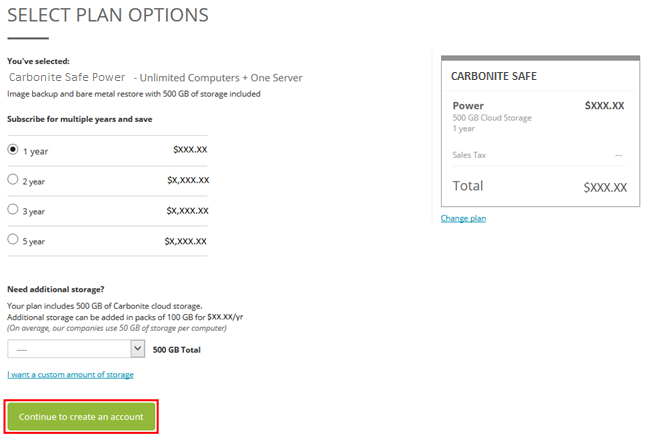650x437 pixels.
Task: Click the Carbonite Safe Power plan name
Action: (68, 77)
